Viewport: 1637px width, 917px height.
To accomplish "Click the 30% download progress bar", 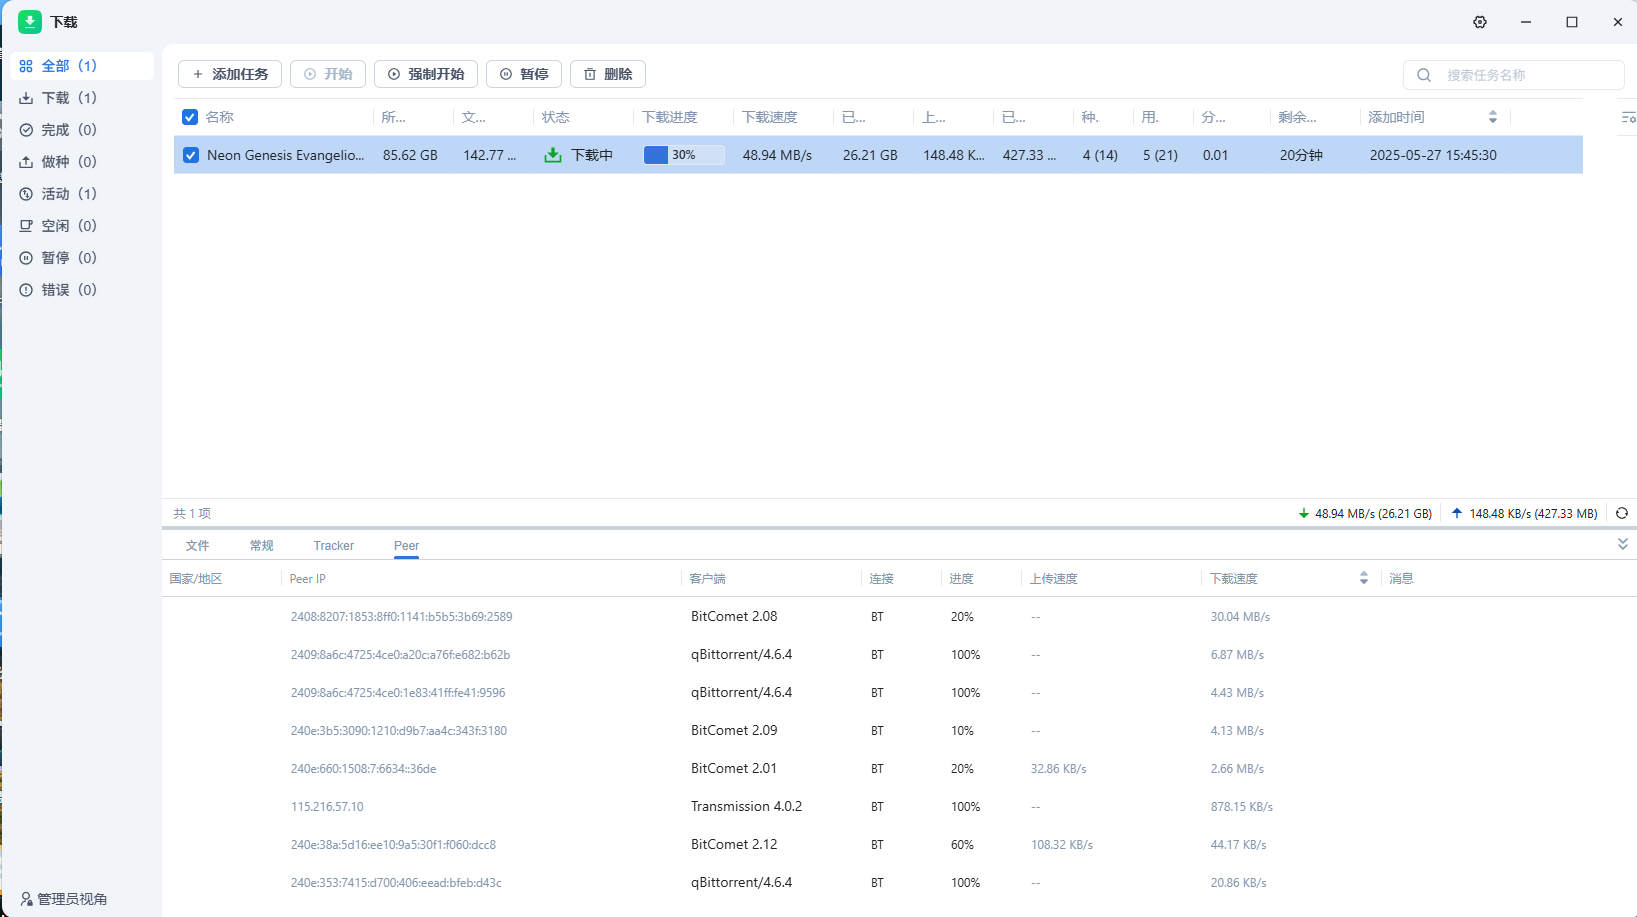I will [684, 155].
